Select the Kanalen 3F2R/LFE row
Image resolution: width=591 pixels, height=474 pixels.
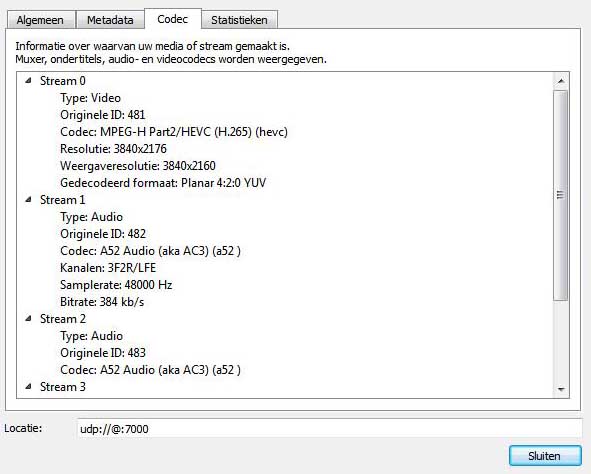click(x=108, y=268)
